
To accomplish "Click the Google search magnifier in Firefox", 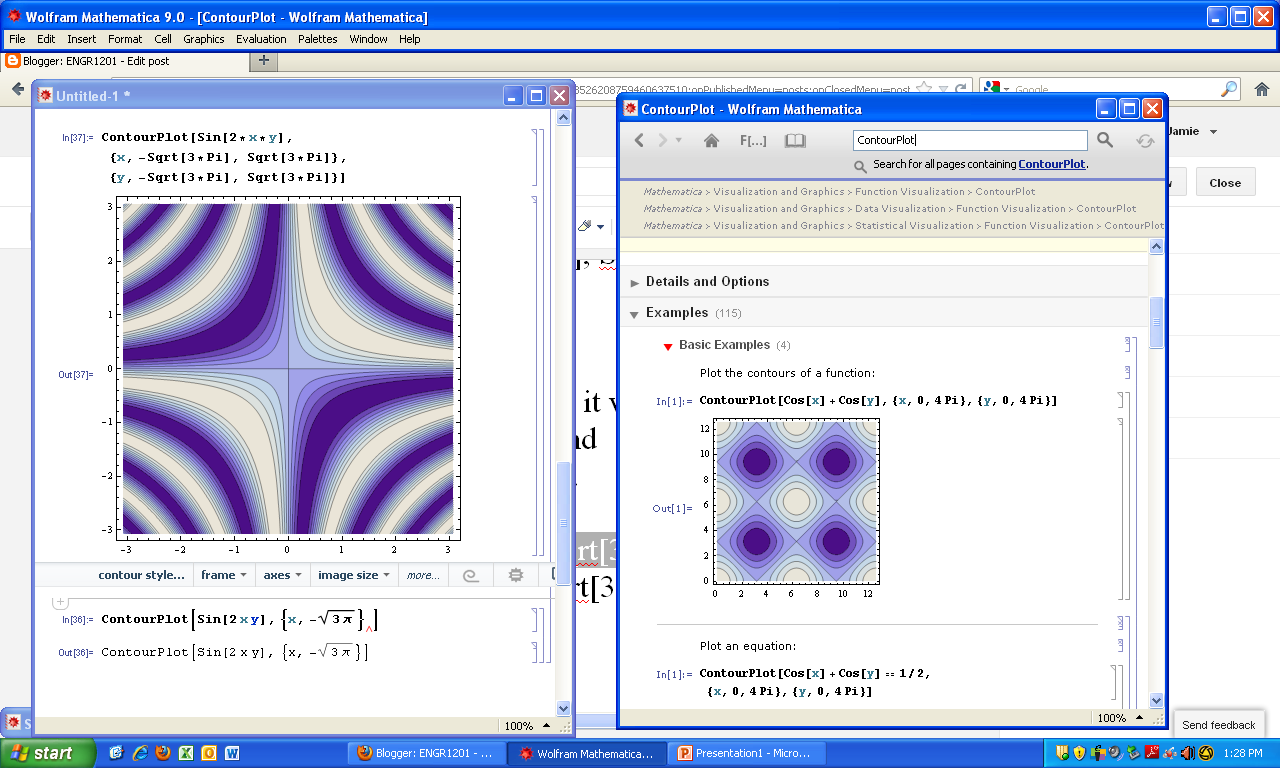I will [x=1229, y=89].
